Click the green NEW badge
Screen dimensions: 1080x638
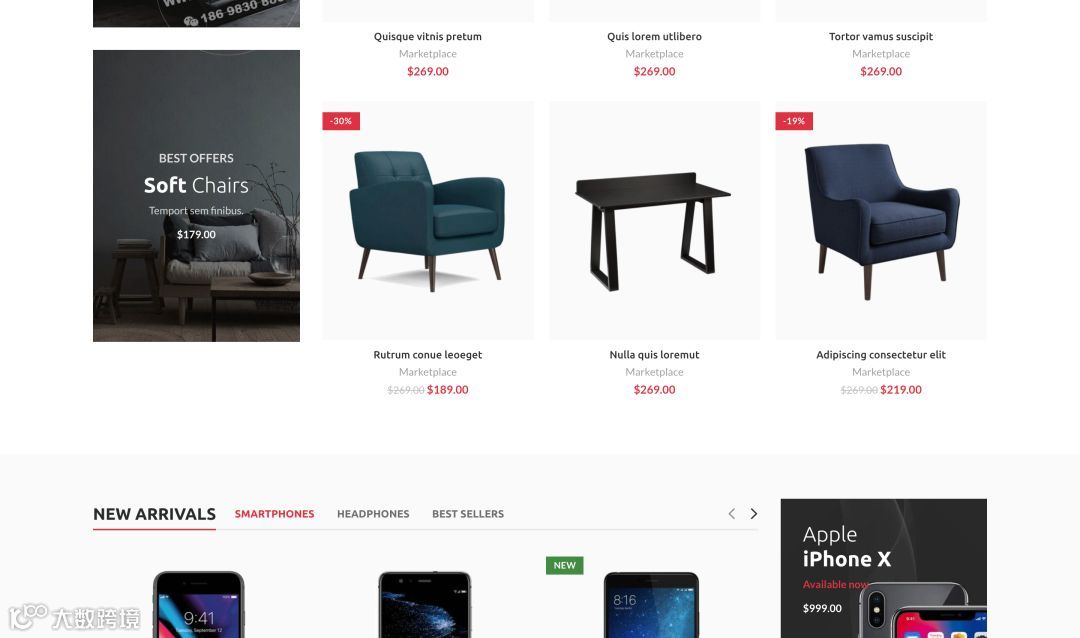pos(565,566)
